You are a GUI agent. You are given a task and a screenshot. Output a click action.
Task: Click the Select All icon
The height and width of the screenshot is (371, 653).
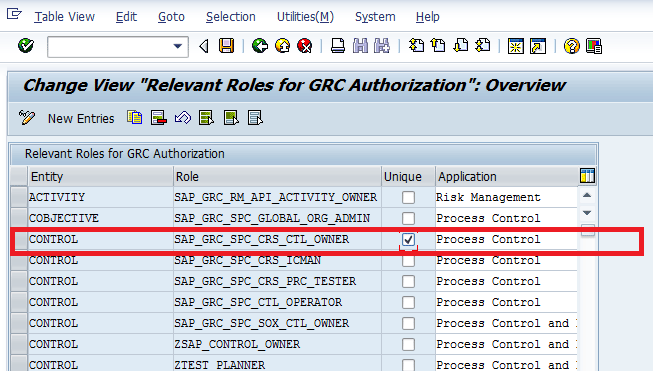pyautogui.click(x=207, y=118)
